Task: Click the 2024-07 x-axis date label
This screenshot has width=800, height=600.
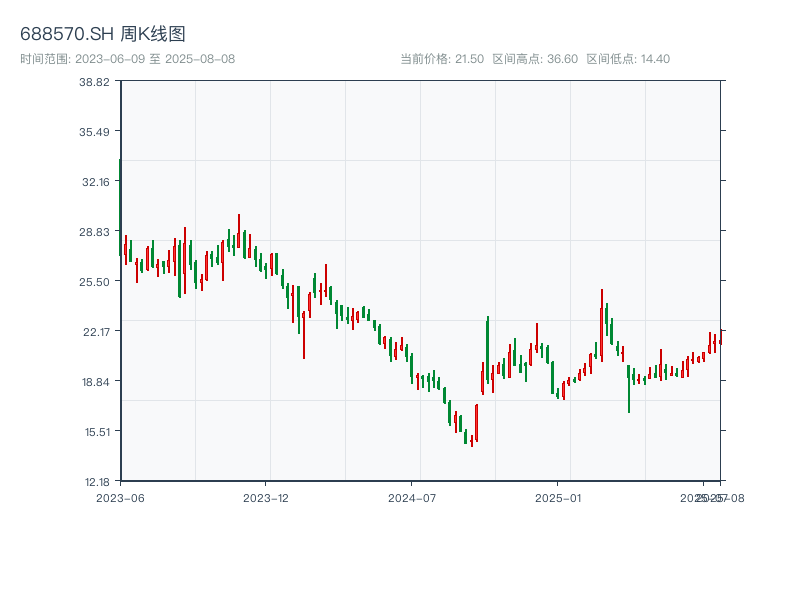Action: [x=413, y=497]
